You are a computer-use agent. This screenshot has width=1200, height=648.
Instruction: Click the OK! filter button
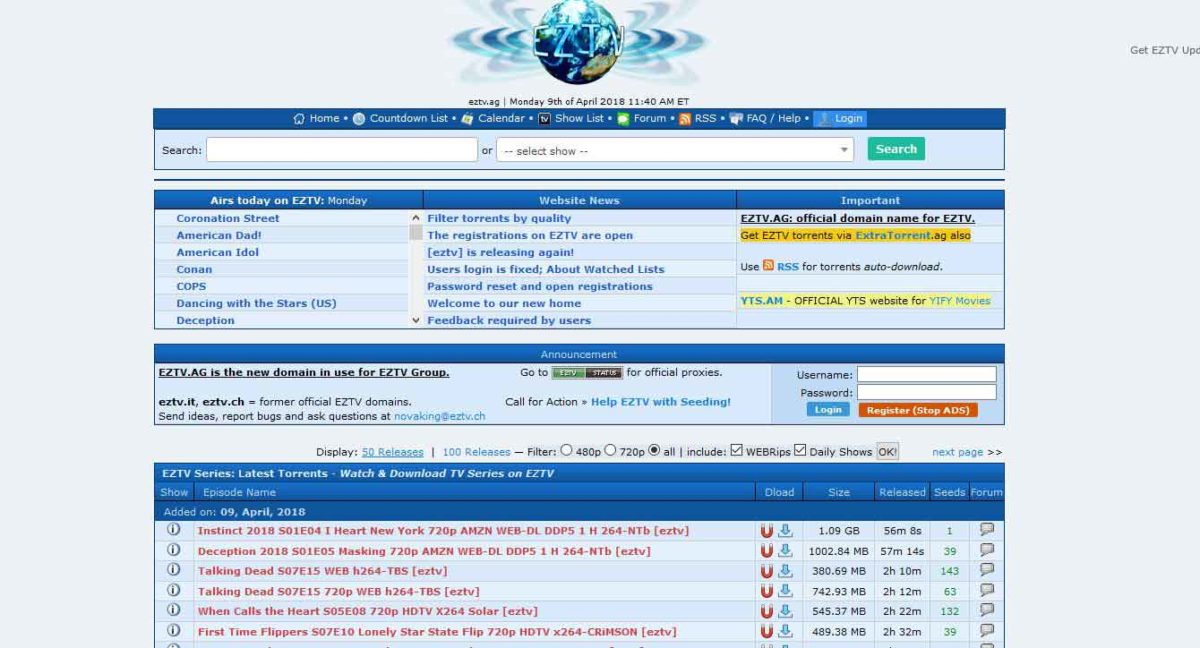pyautogui.click(x=887, y=451)
